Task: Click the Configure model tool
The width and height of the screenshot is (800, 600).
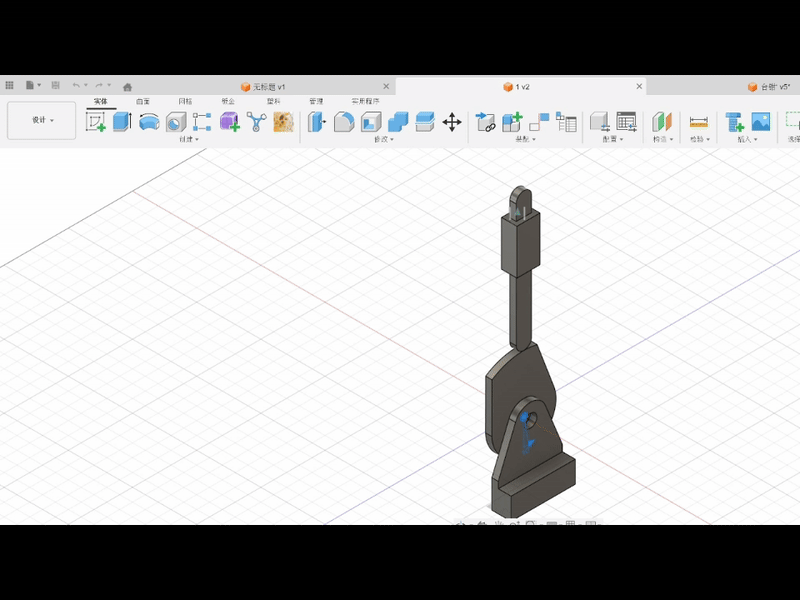Action: tap(599, 122)
